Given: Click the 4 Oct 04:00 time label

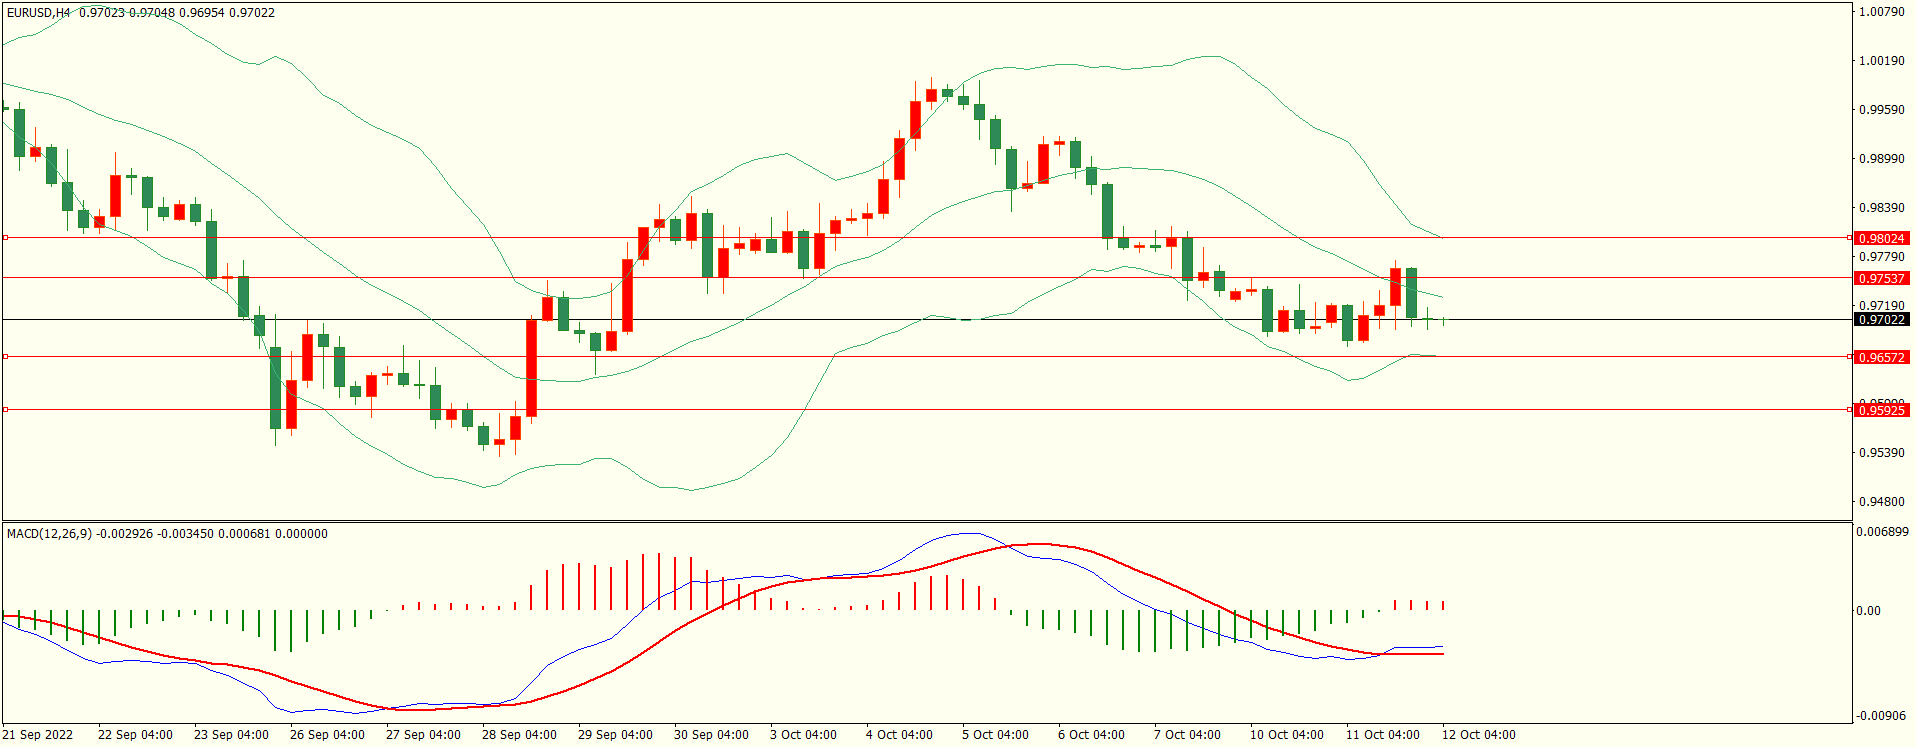Looking at the screenshot, I should 899,735.
